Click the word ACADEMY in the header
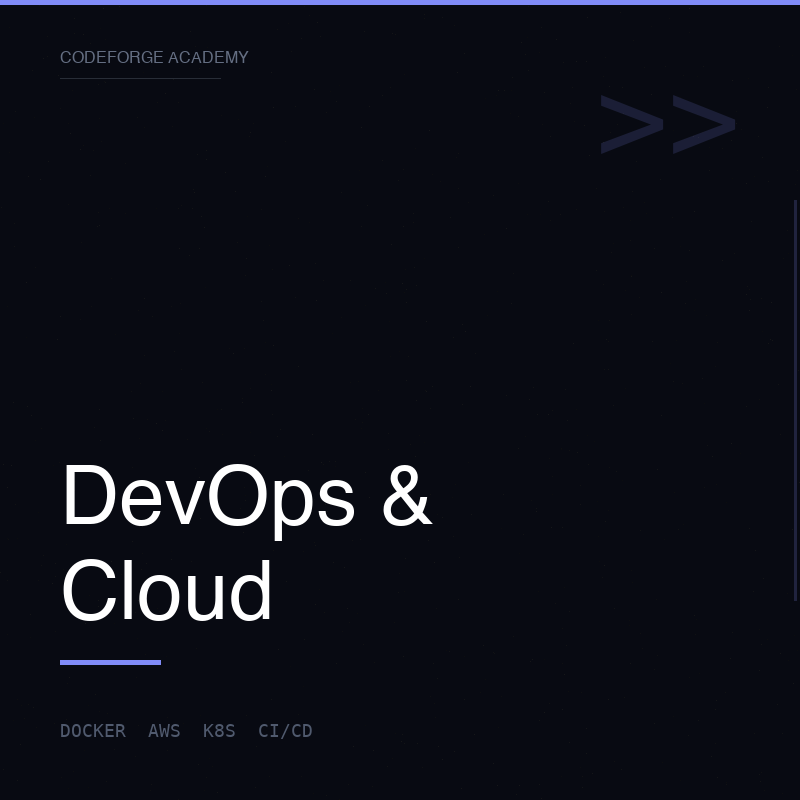800x800 pixels. point(208,58)
